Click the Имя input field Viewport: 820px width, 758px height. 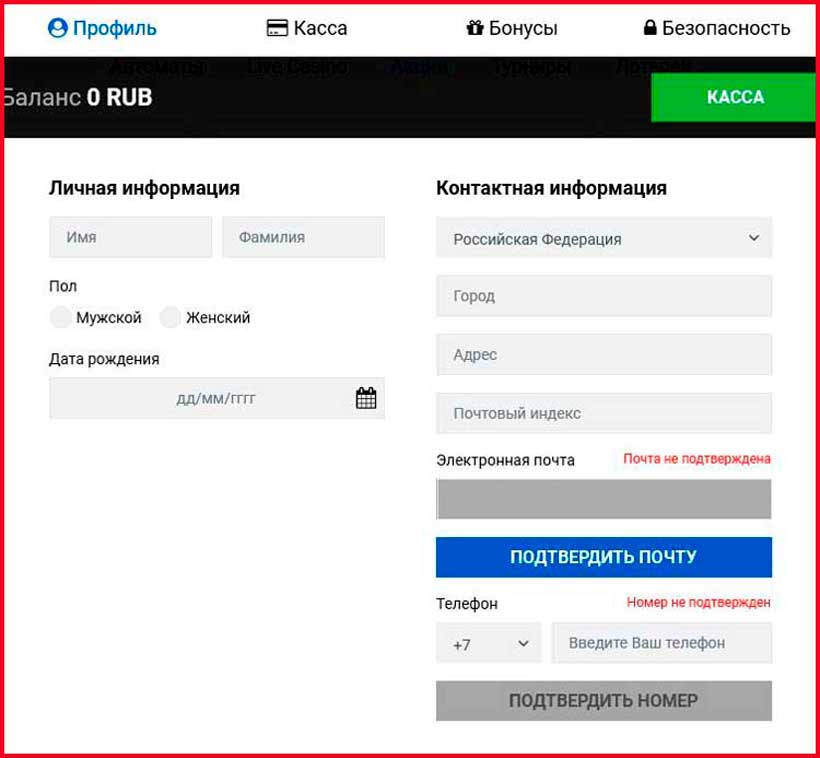coord(130,237)
